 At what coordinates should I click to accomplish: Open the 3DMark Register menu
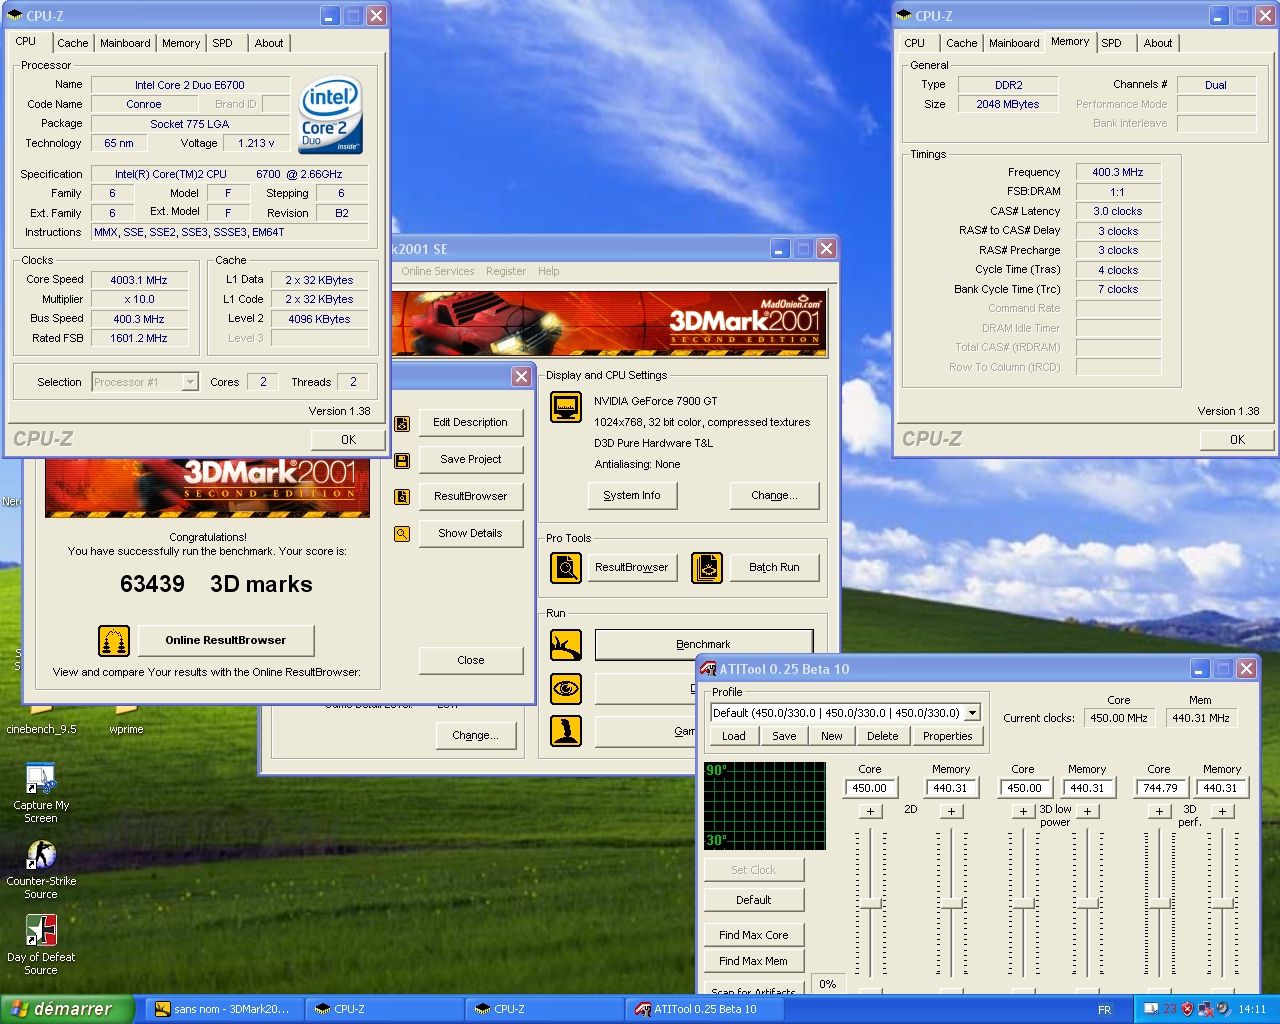[x=506, y=271]
